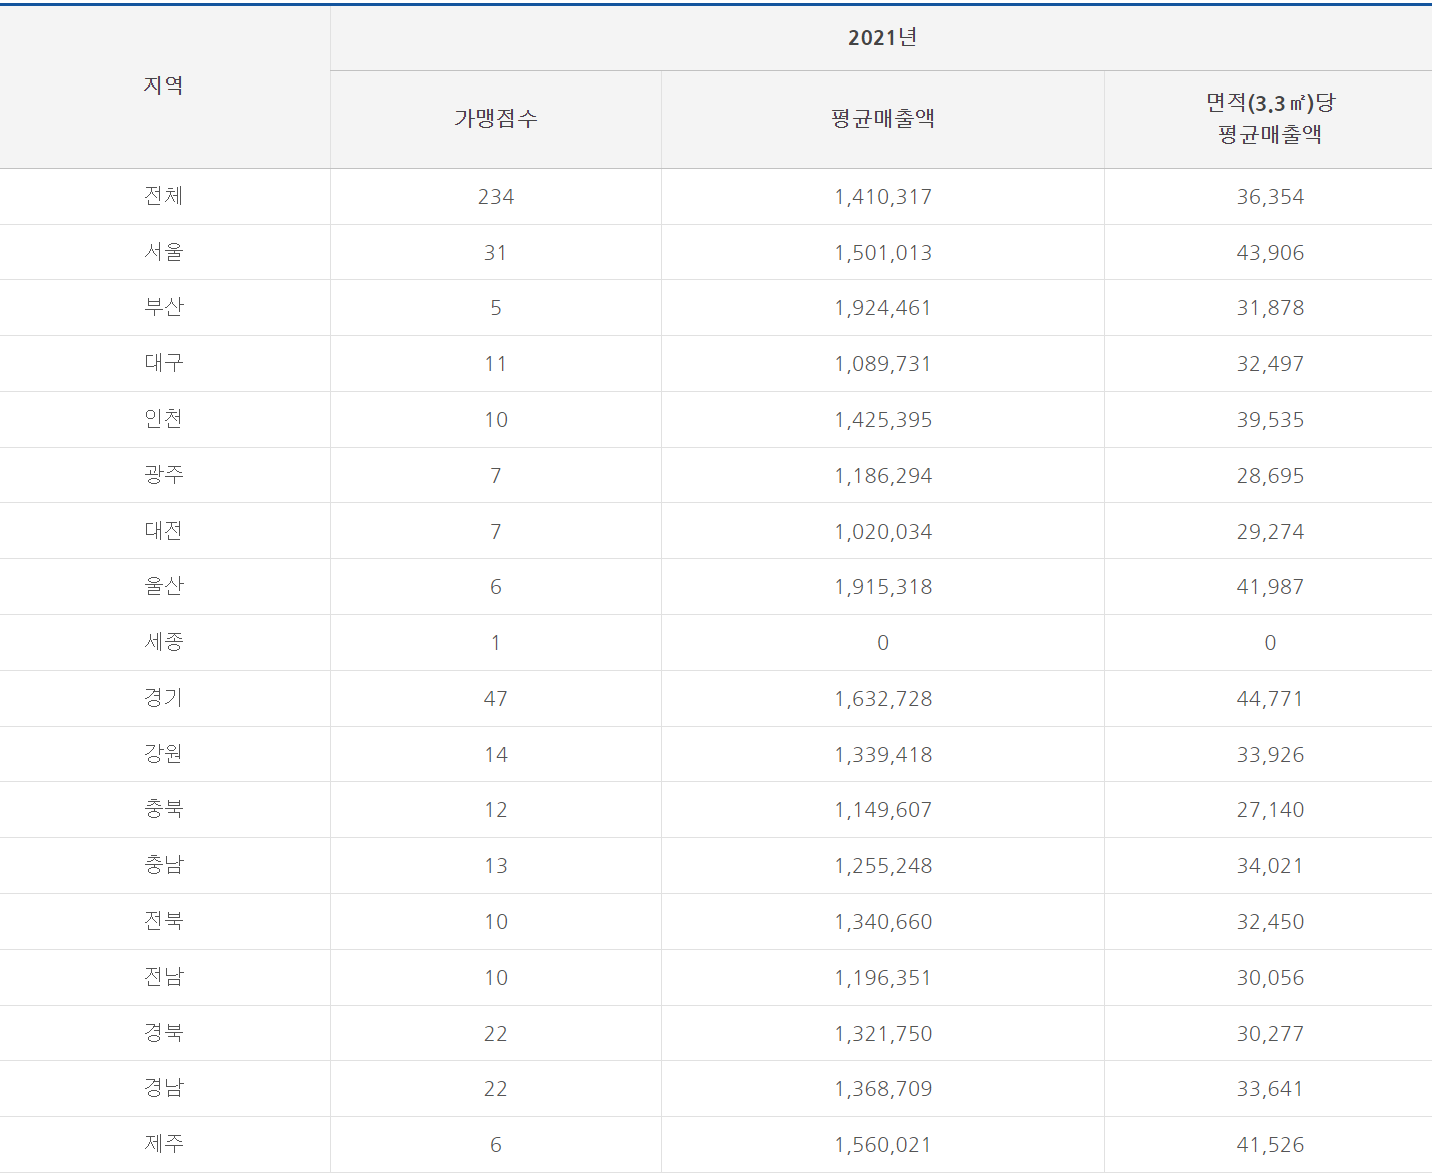Click the sales value 1,186,294

coord(883,476)
